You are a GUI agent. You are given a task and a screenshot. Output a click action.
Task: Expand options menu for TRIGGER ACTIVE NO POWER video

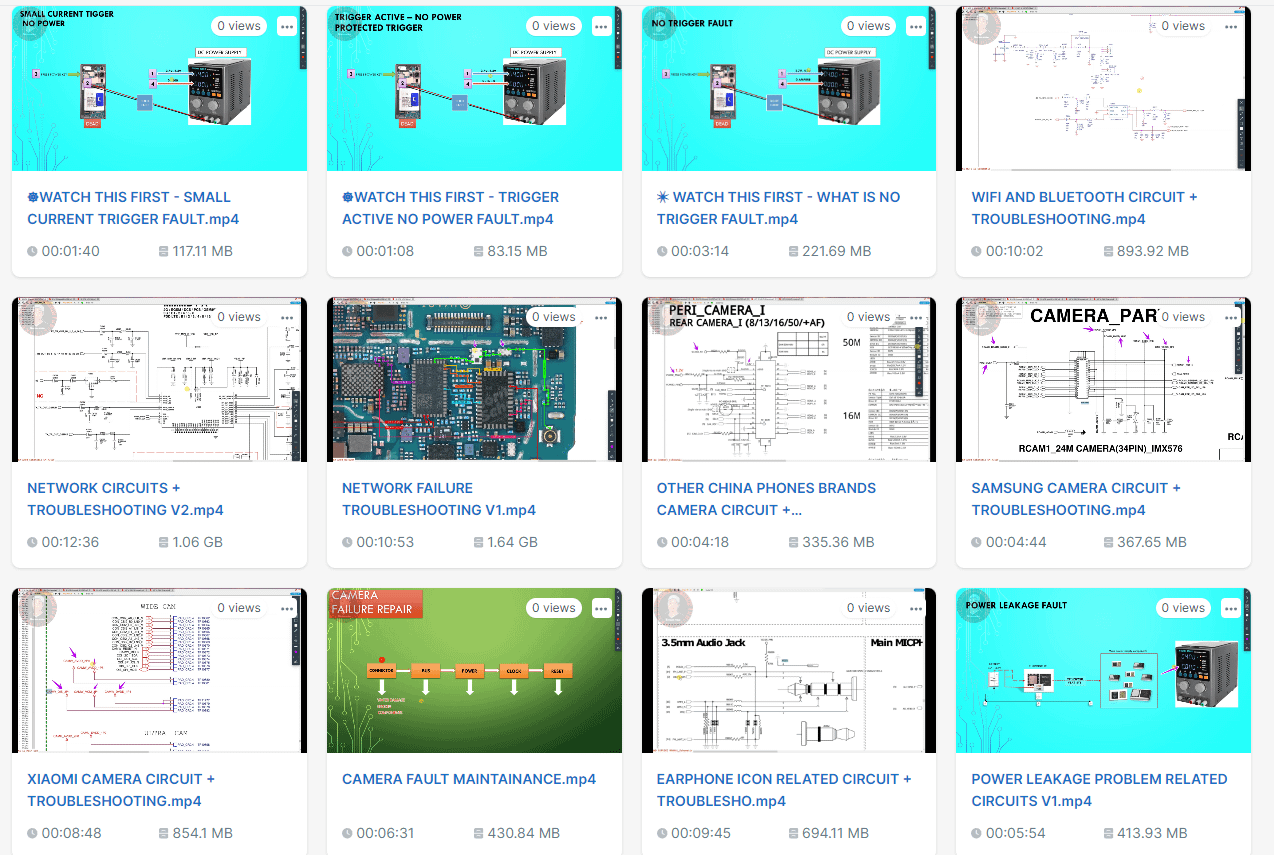coord(601,26)
